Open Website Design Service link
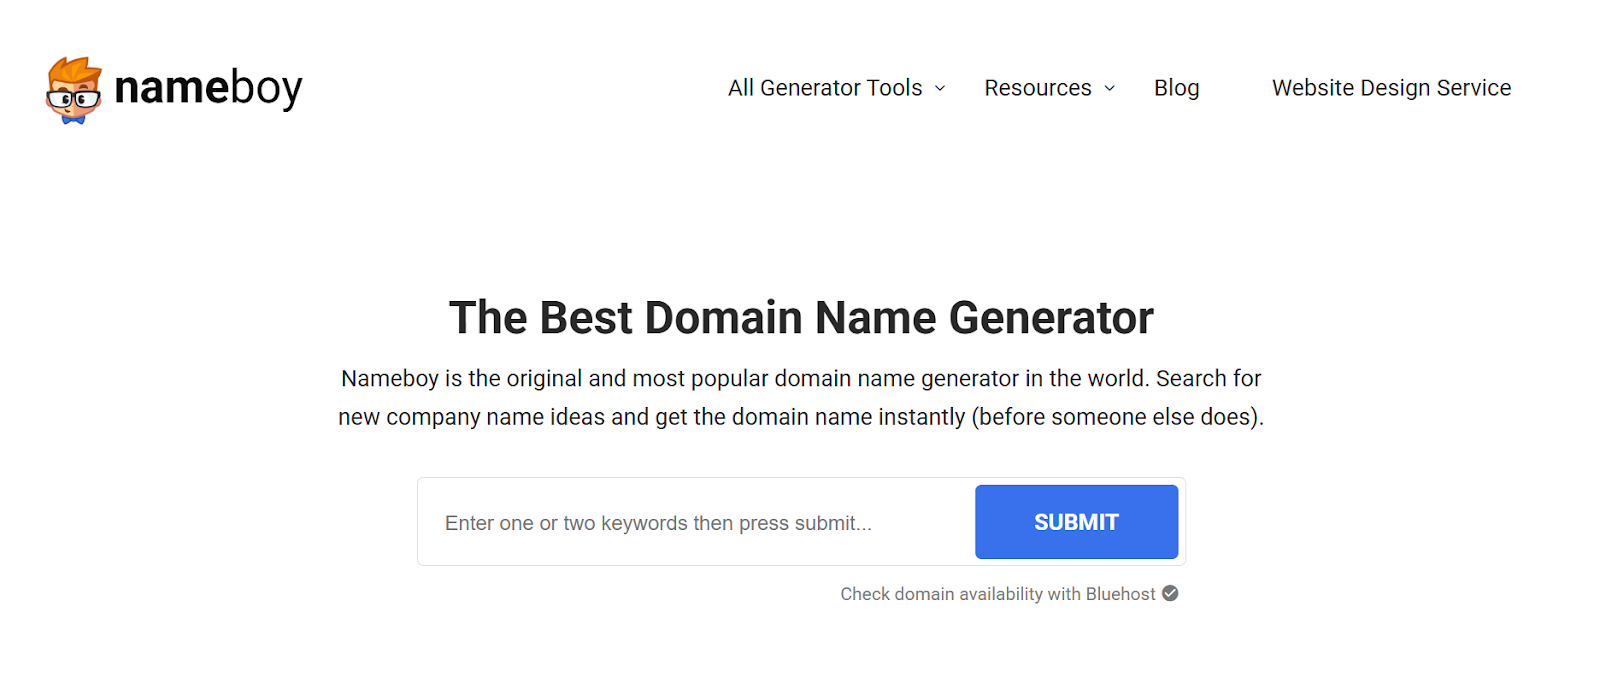Screen dimensions: 1600x695 point(1391,88)
